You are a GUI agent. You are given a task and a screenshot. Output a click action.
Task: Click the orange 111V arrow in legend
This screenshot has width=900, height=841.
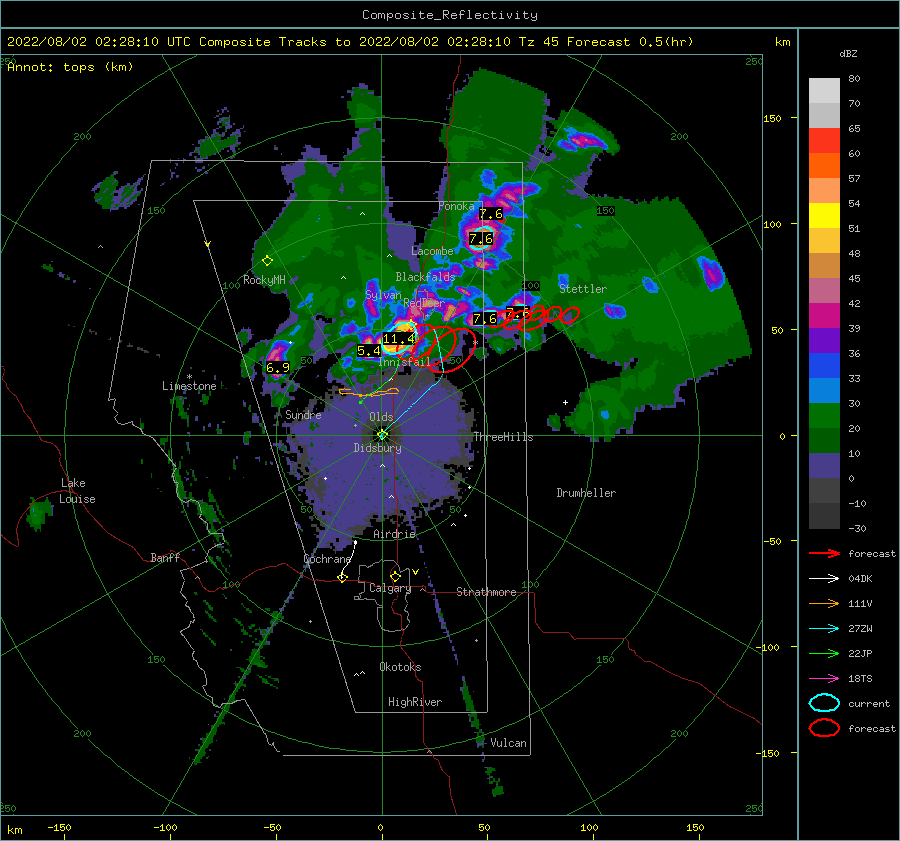point(824,603)
